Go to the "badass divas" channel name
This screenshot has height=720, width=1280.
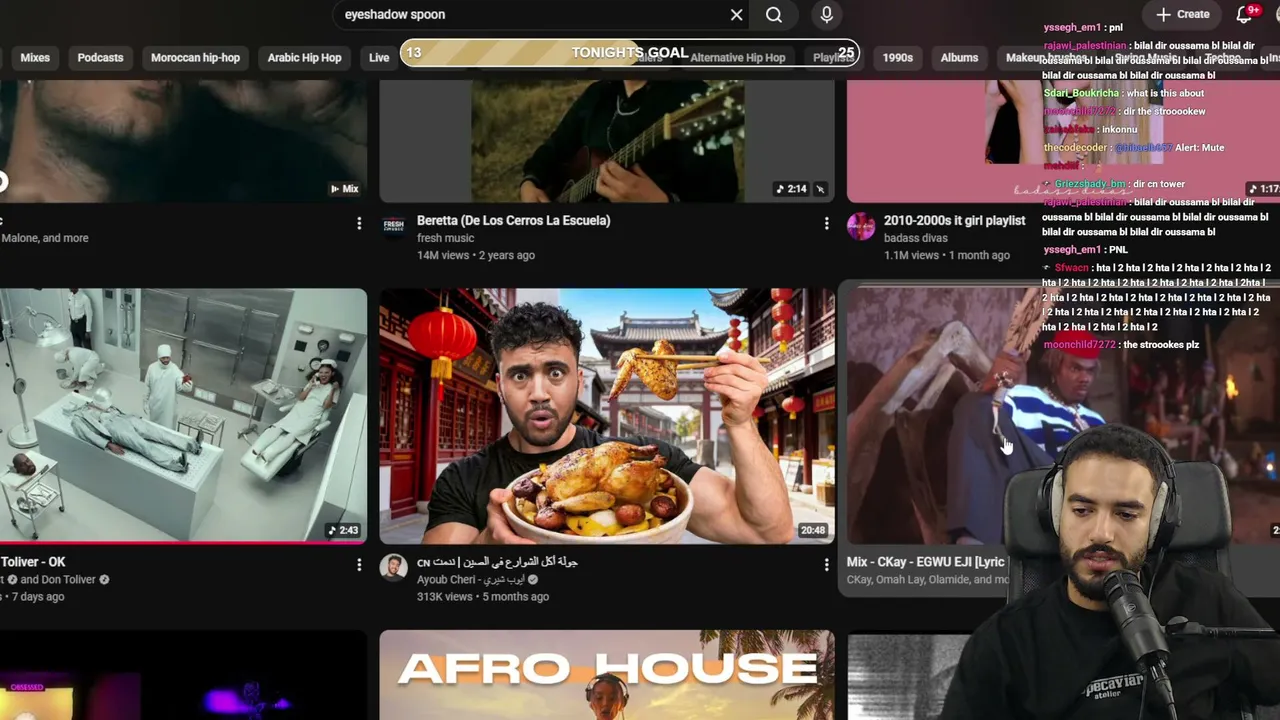(x=915, y=238)
